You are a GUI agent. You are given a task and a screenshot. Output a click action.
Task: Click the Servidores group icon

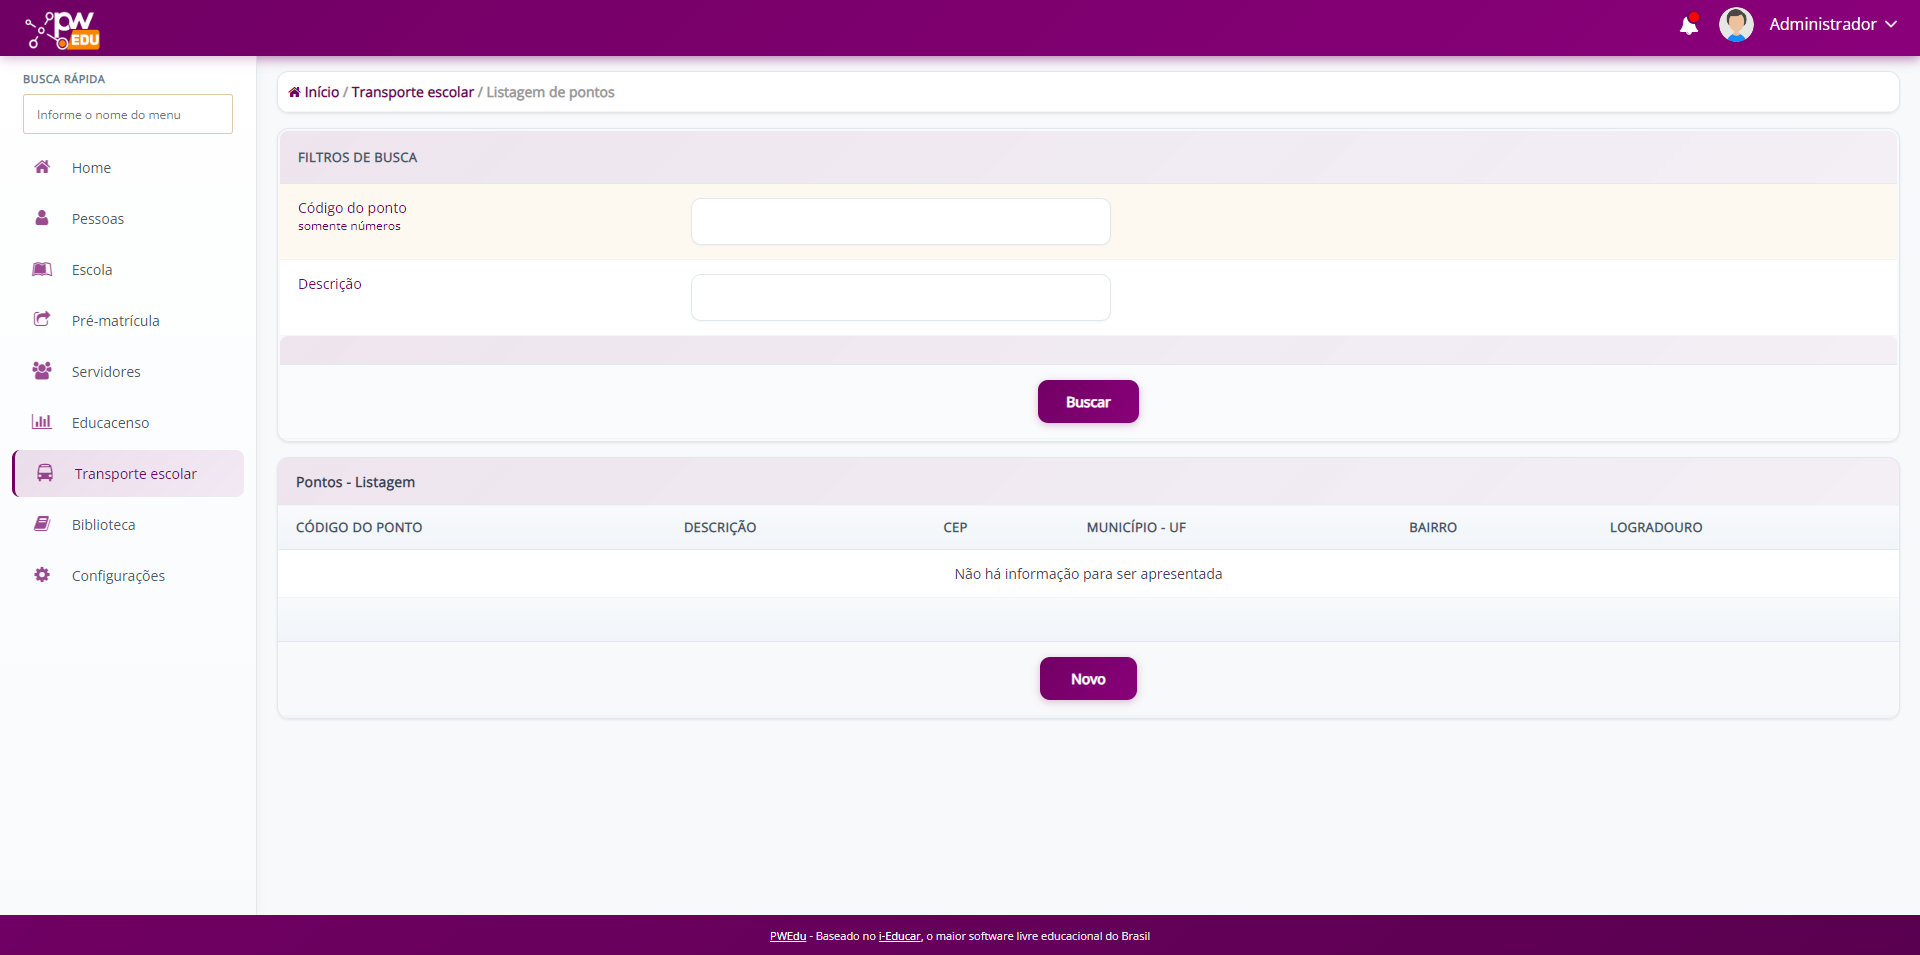(x=42, y=371)
